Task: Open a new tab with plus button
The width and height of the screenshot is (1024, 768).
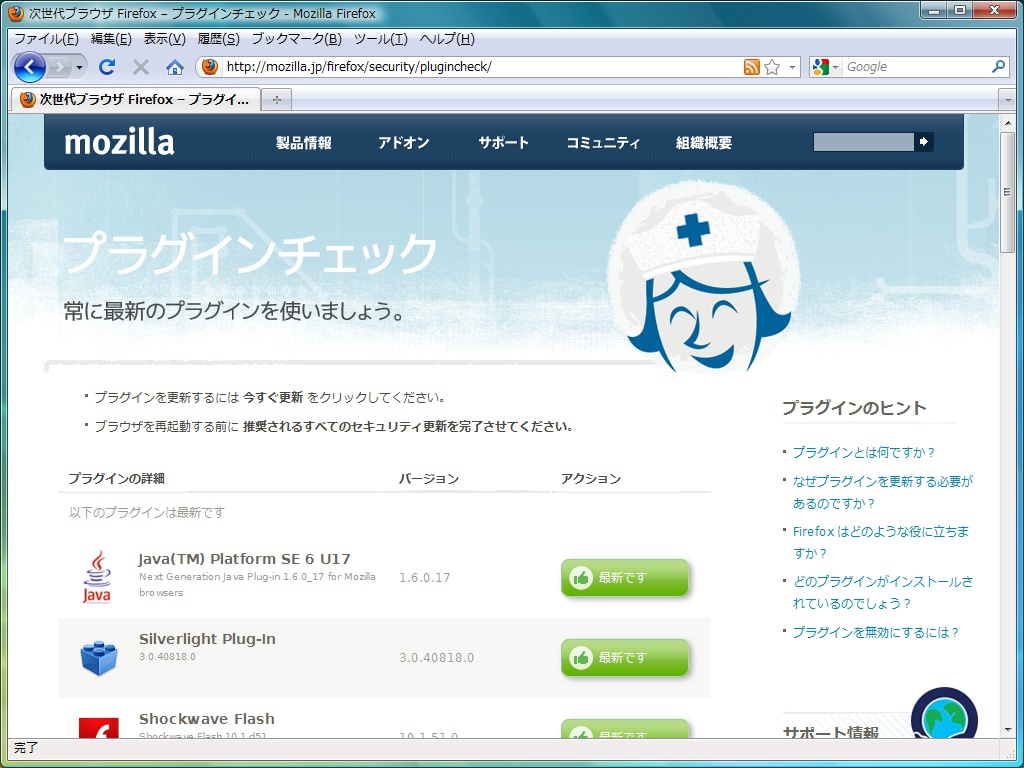Action: pyautogui.click(x=276, y=100)
